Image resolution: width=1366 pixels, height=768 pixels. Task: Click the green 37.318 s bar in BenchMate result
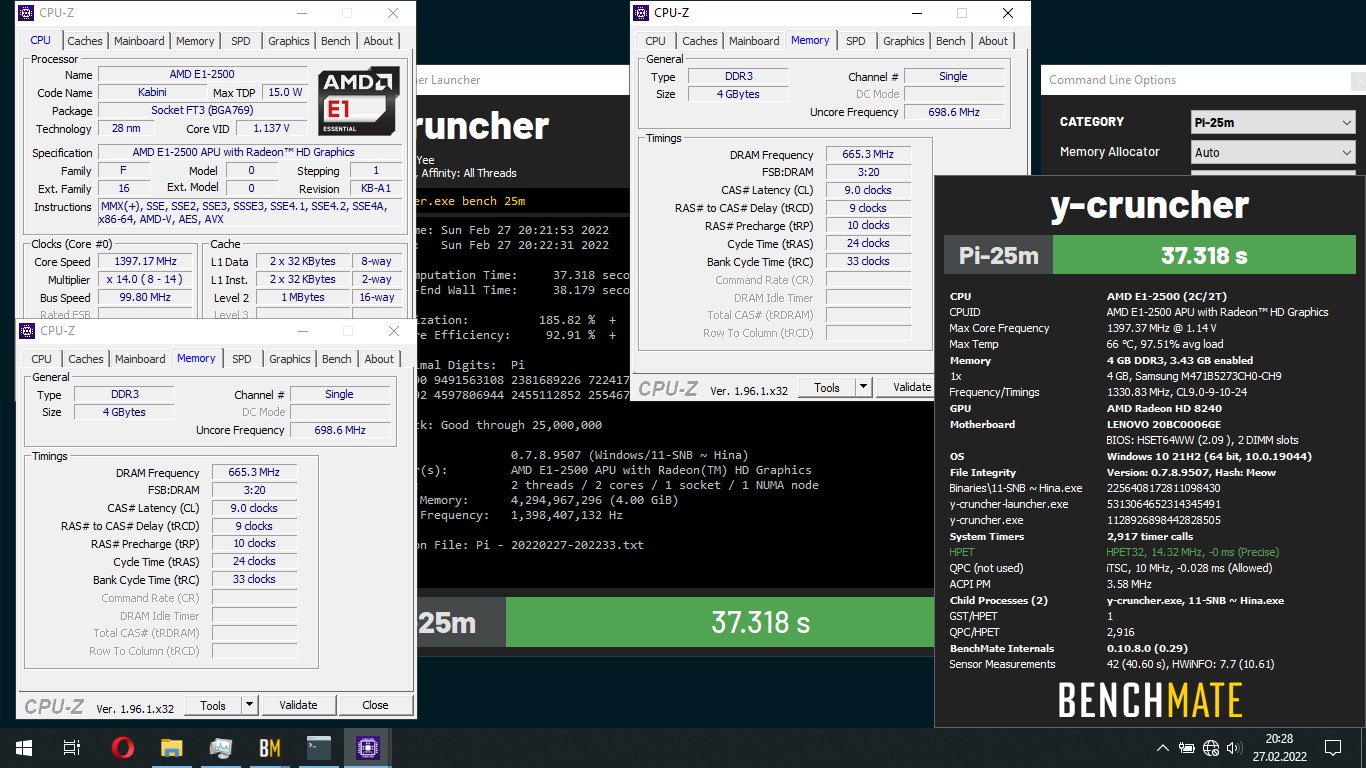(x=1204, y=255)
